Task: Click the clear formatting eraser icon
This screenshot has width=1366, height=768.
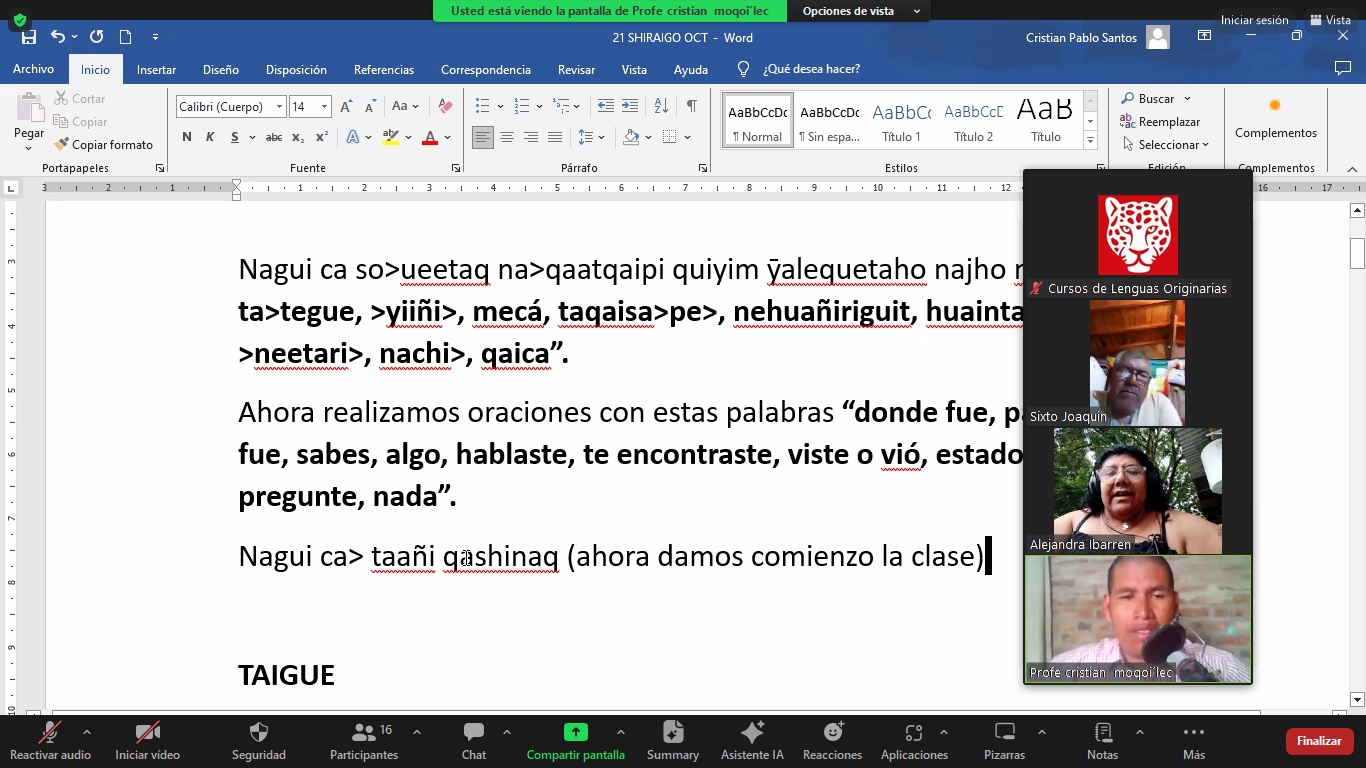Action: (x=446, y=106)
